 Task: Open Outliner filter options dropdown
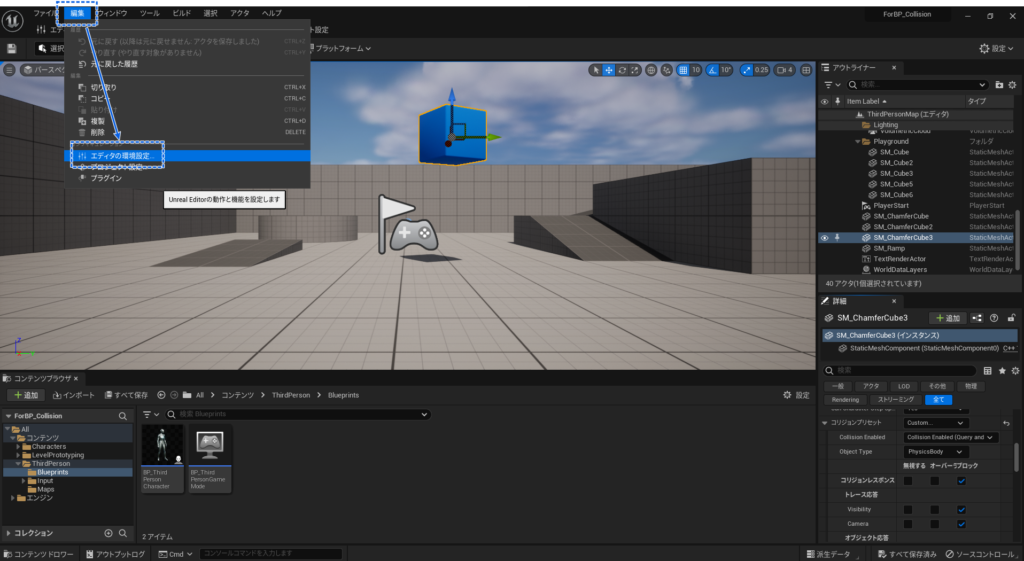click(831, 85)
